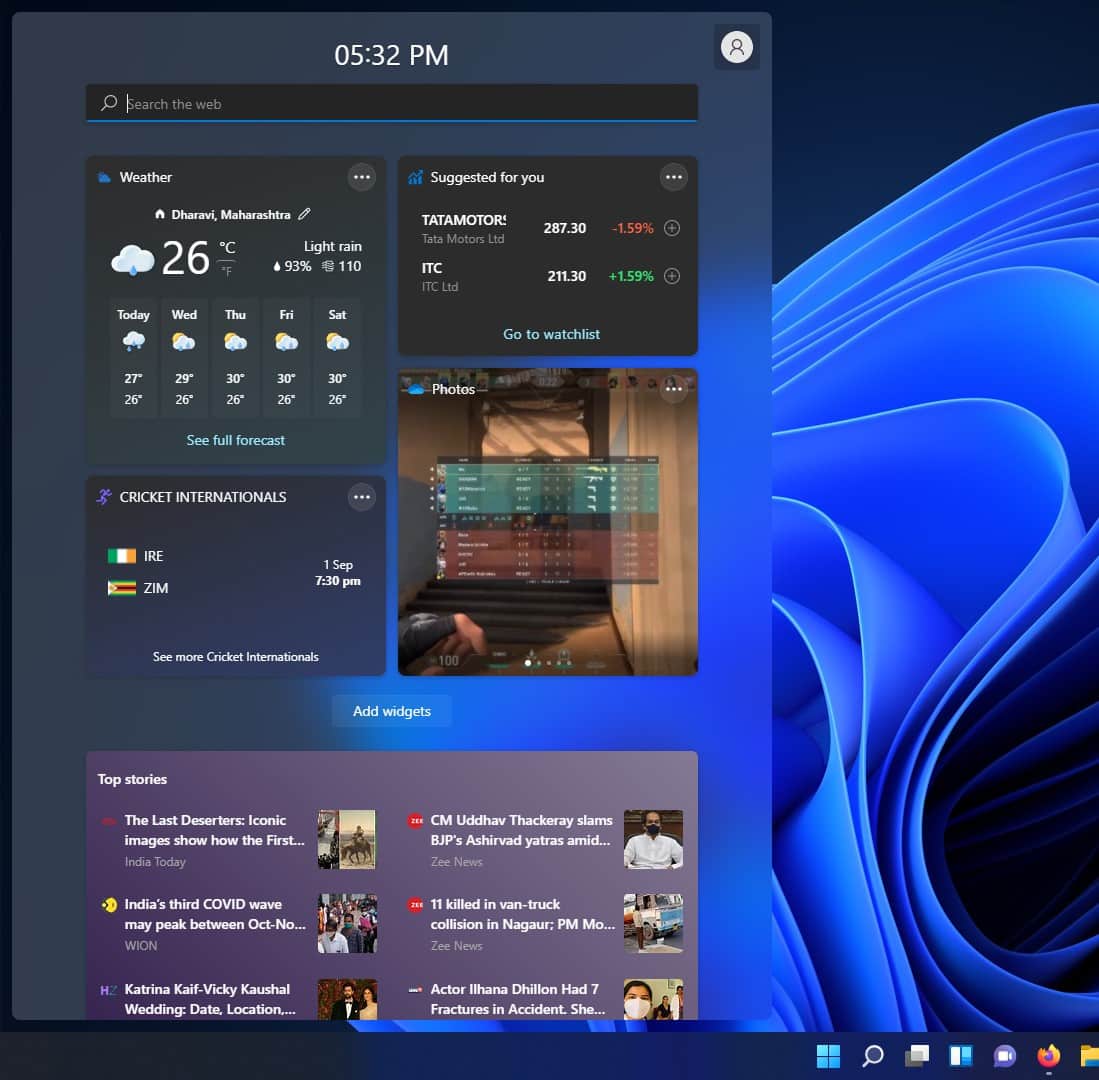Screen dimensions: 1099x1080
Task: Select the first Photos carousel dot
Action: tap(528, 663)
